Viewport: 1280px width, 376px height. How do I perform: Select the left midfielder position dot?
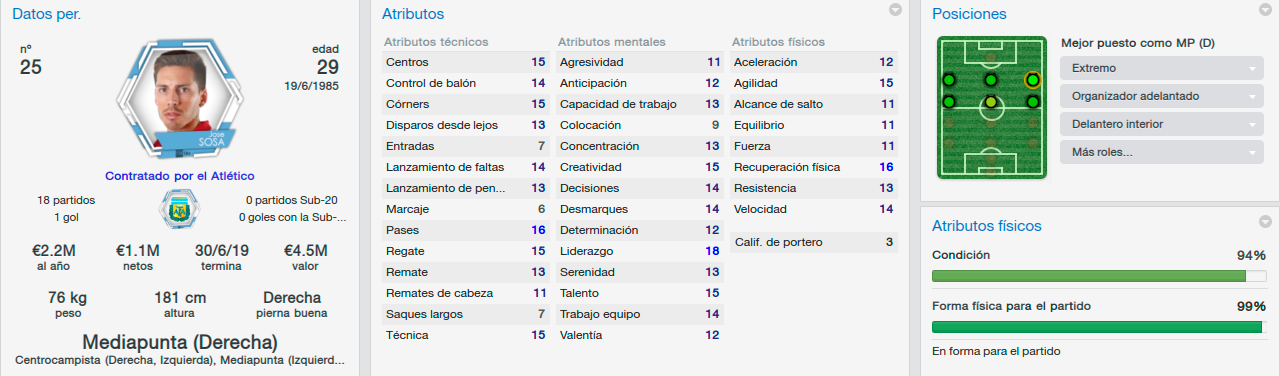pos(948,102)
